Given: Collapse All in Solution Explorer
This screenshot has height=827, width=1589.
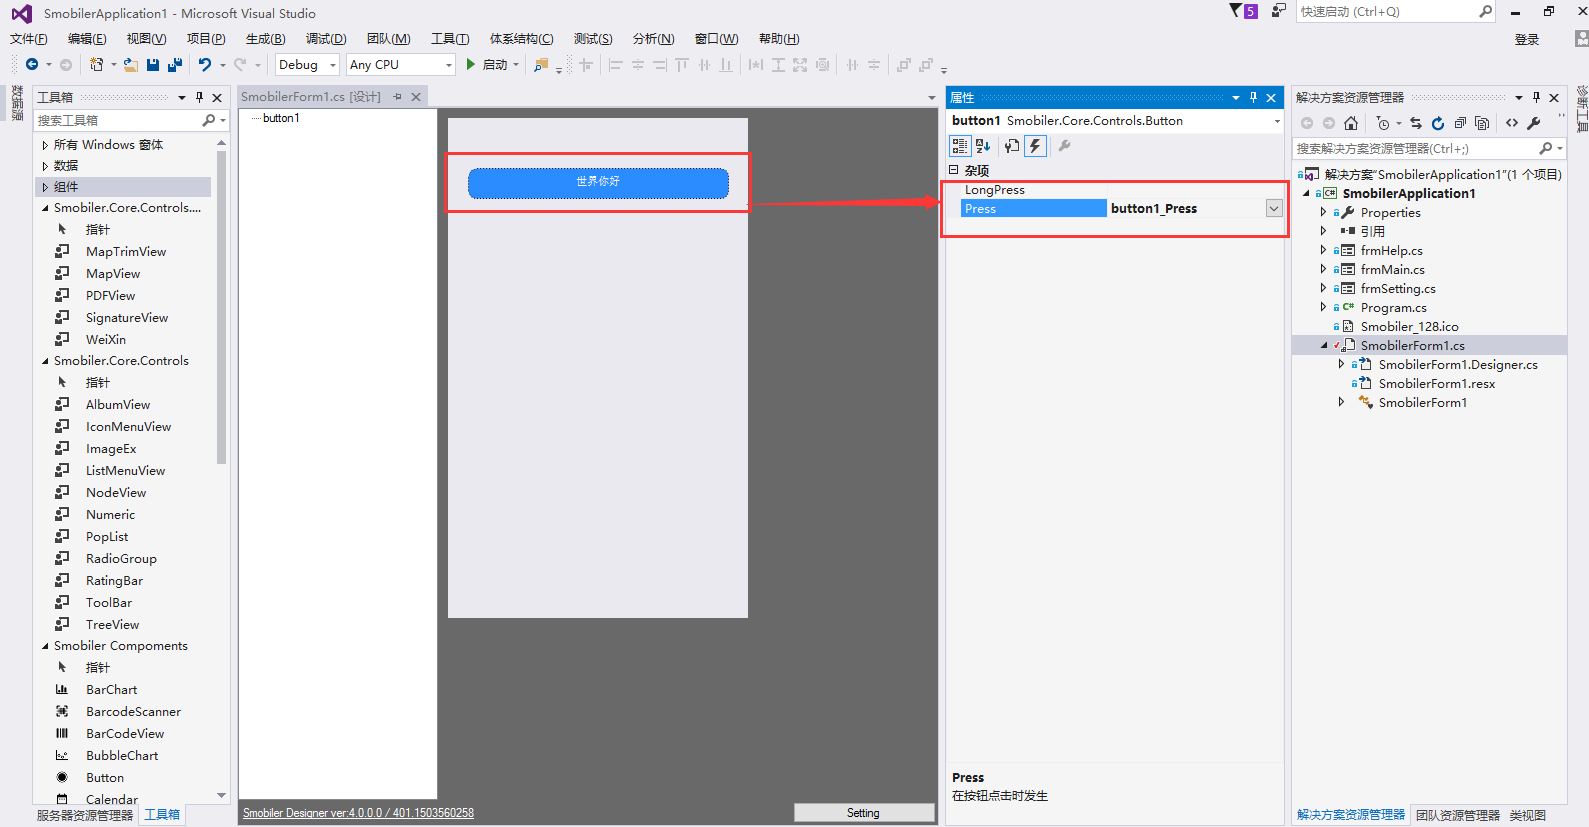Looking at the screenshot, I should tap(1460, 123).
